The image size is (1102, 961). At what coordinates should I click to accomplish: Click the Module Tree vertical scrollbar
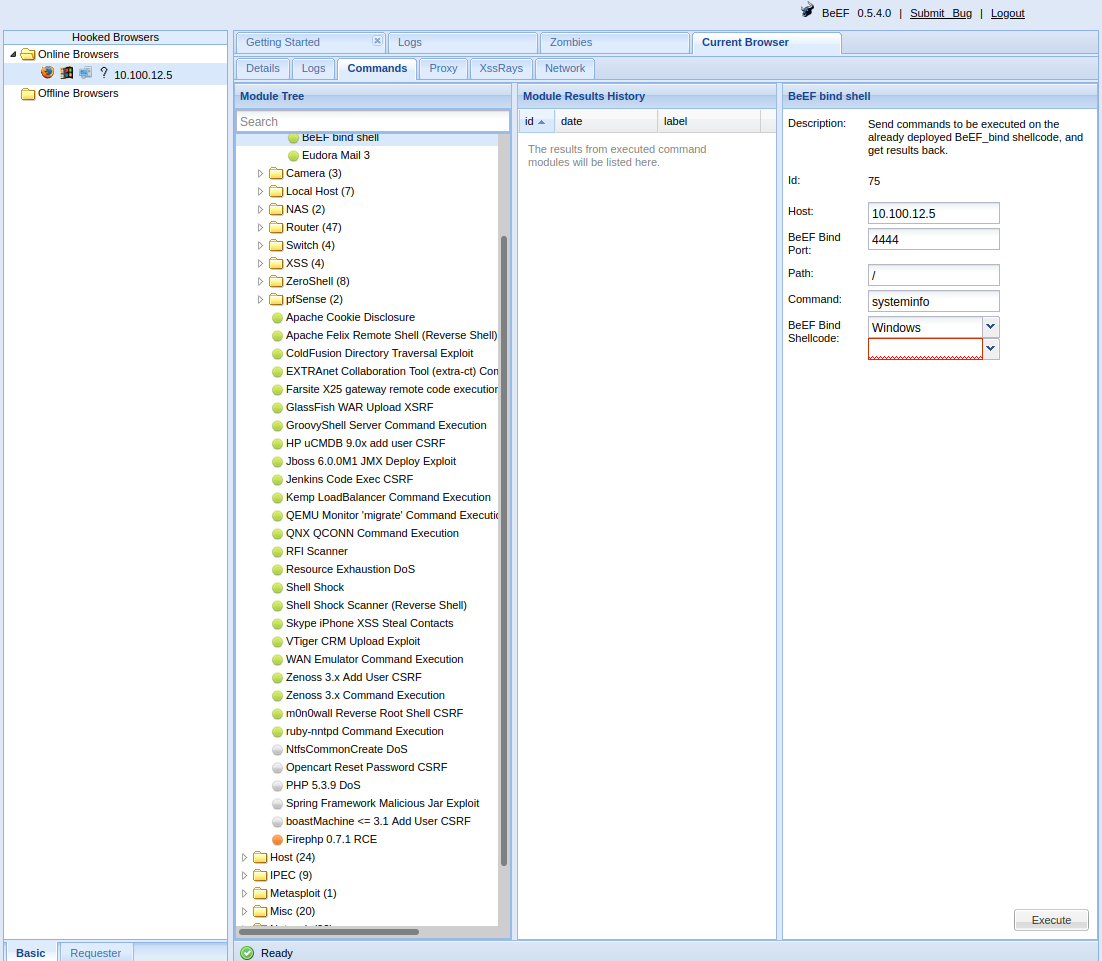pos(504,550)
